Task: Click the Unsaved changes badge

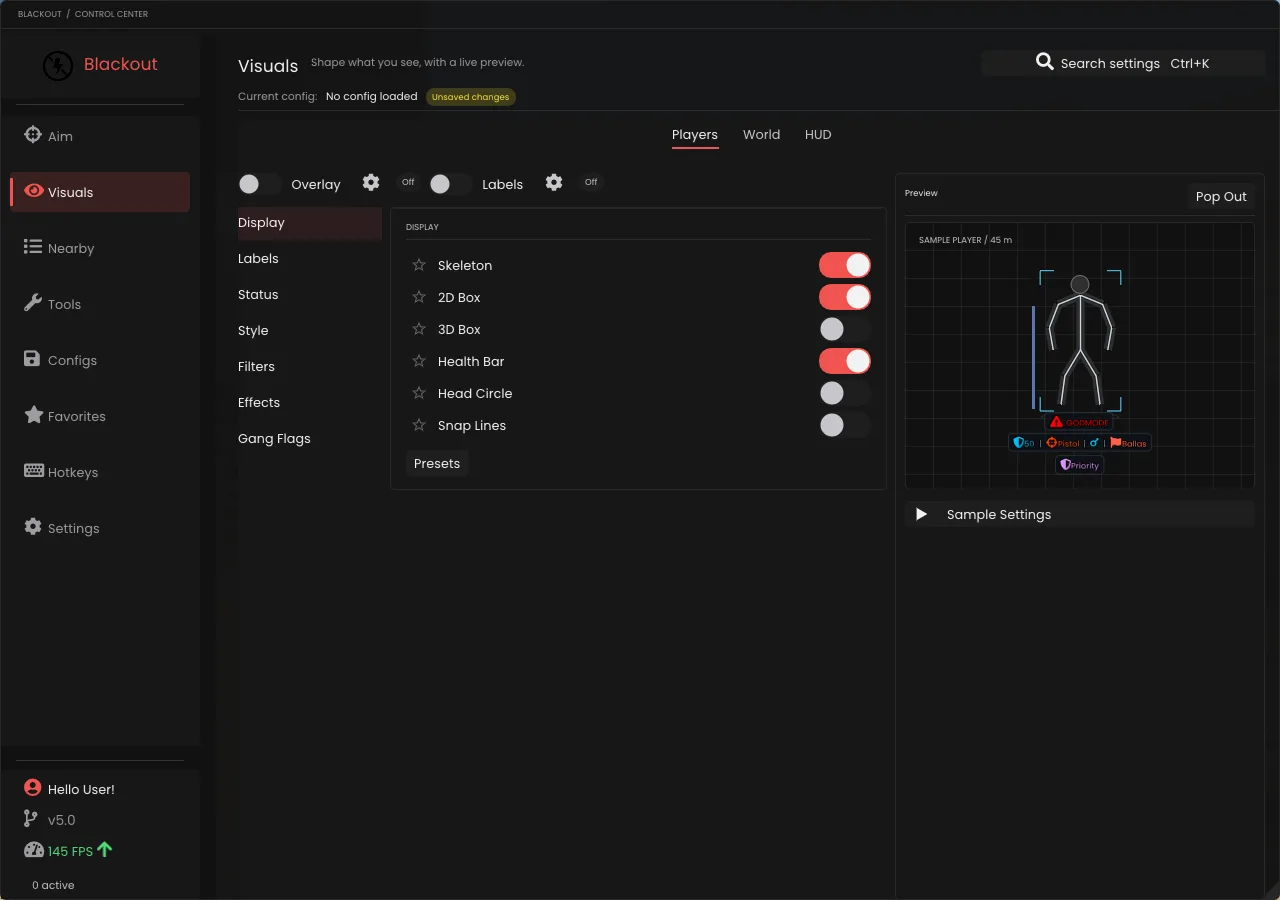Action: [471, 97]
